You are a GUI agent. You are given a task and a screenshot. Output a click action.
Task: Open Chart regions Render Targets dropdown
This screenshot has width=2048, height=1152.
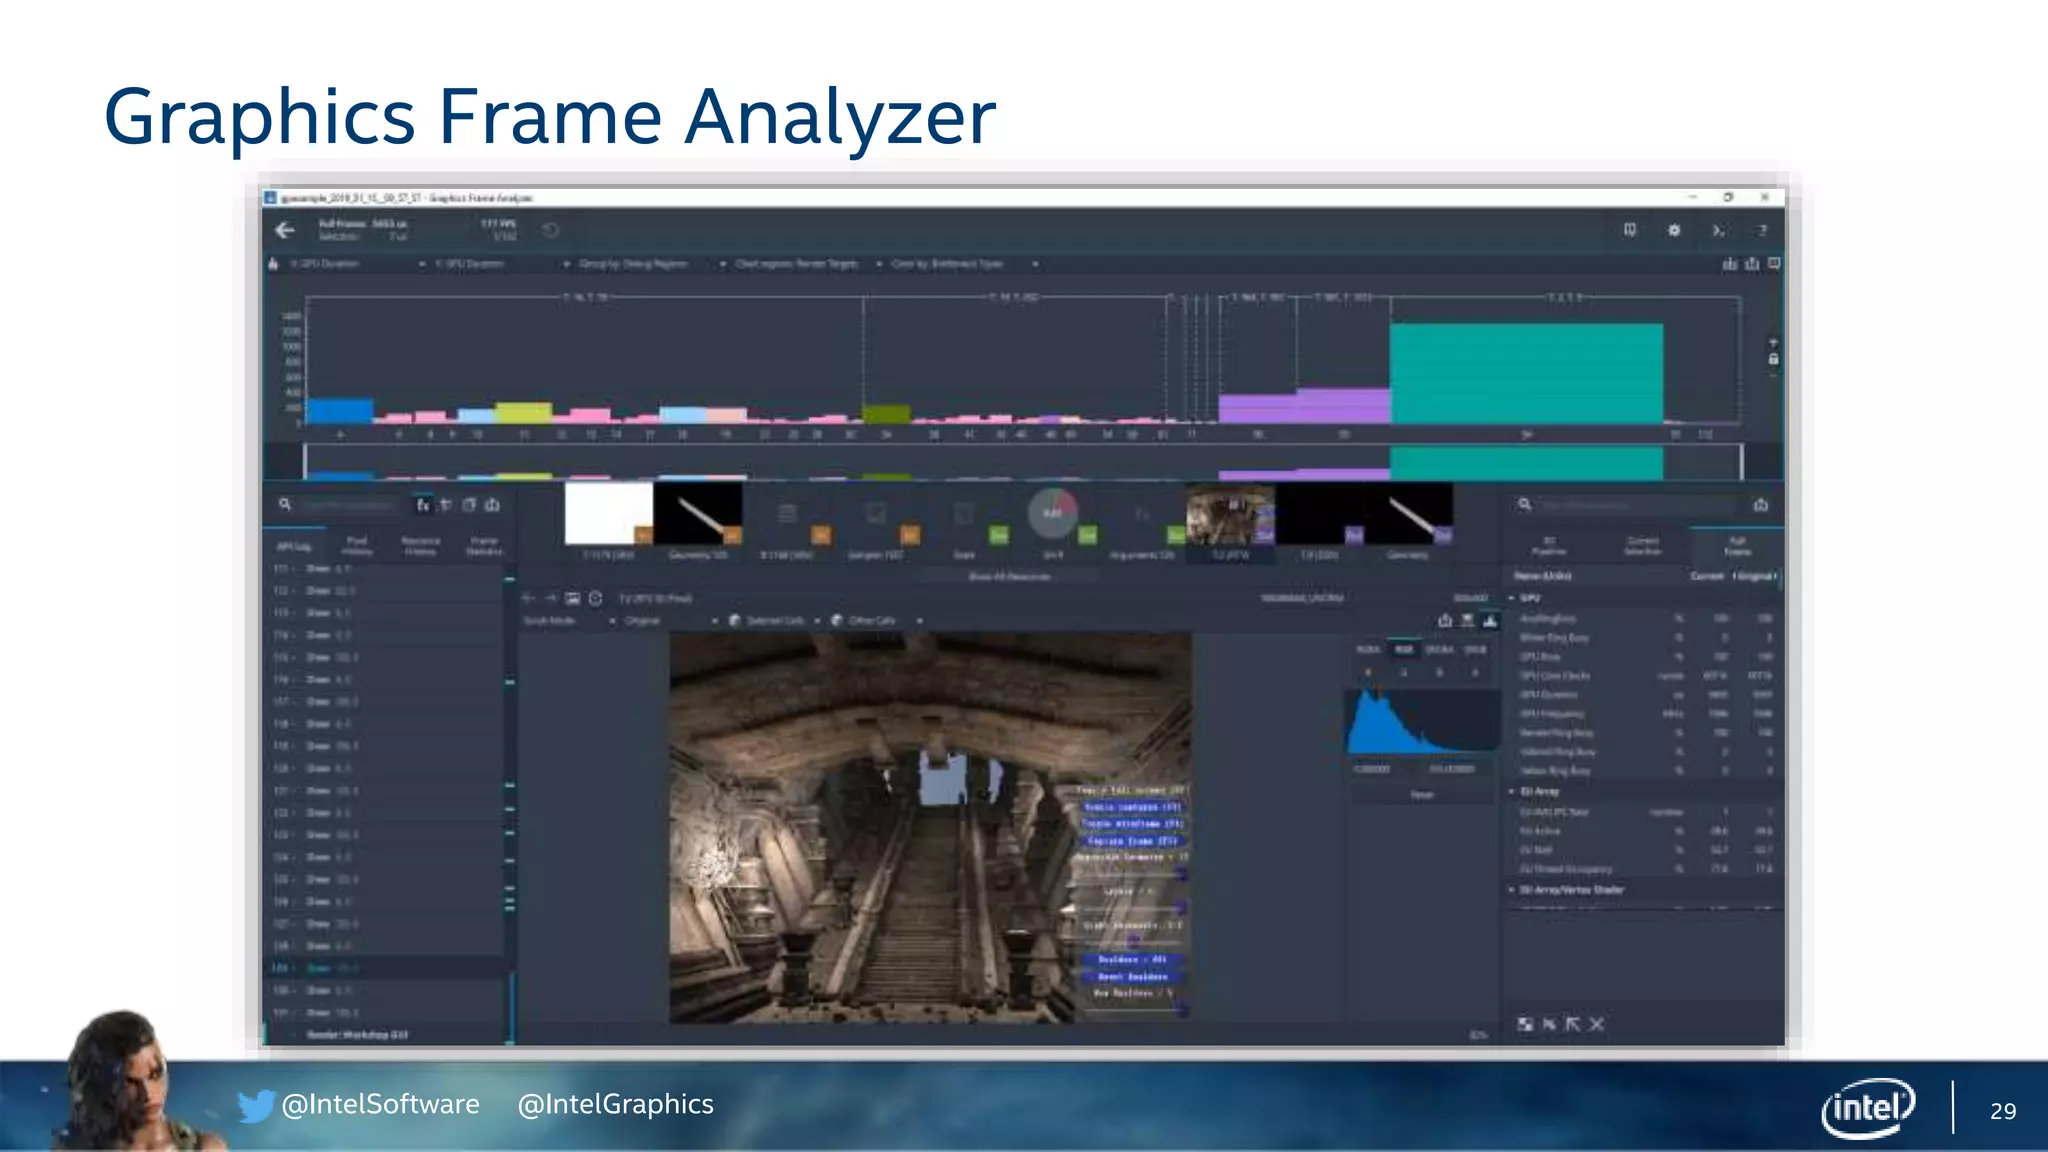[x=809, y=264]
